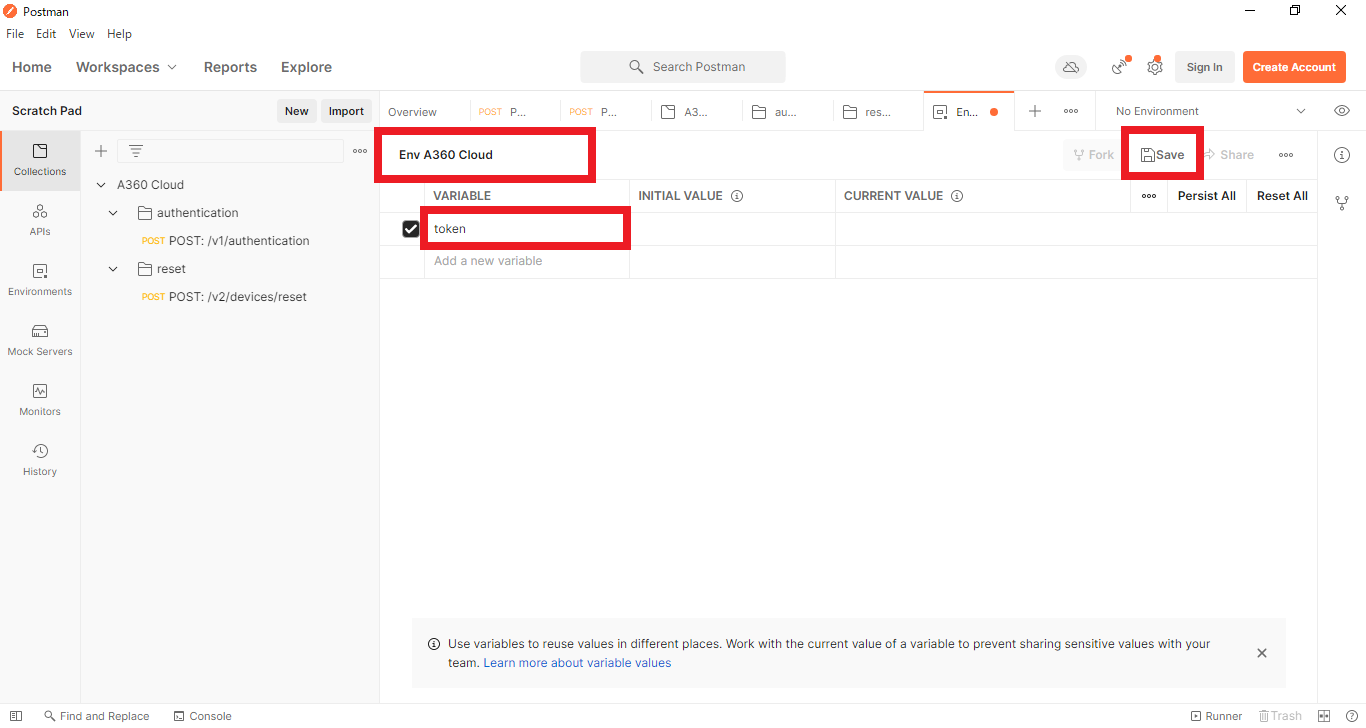Click the Persist All button

(x=1207, y=196)
